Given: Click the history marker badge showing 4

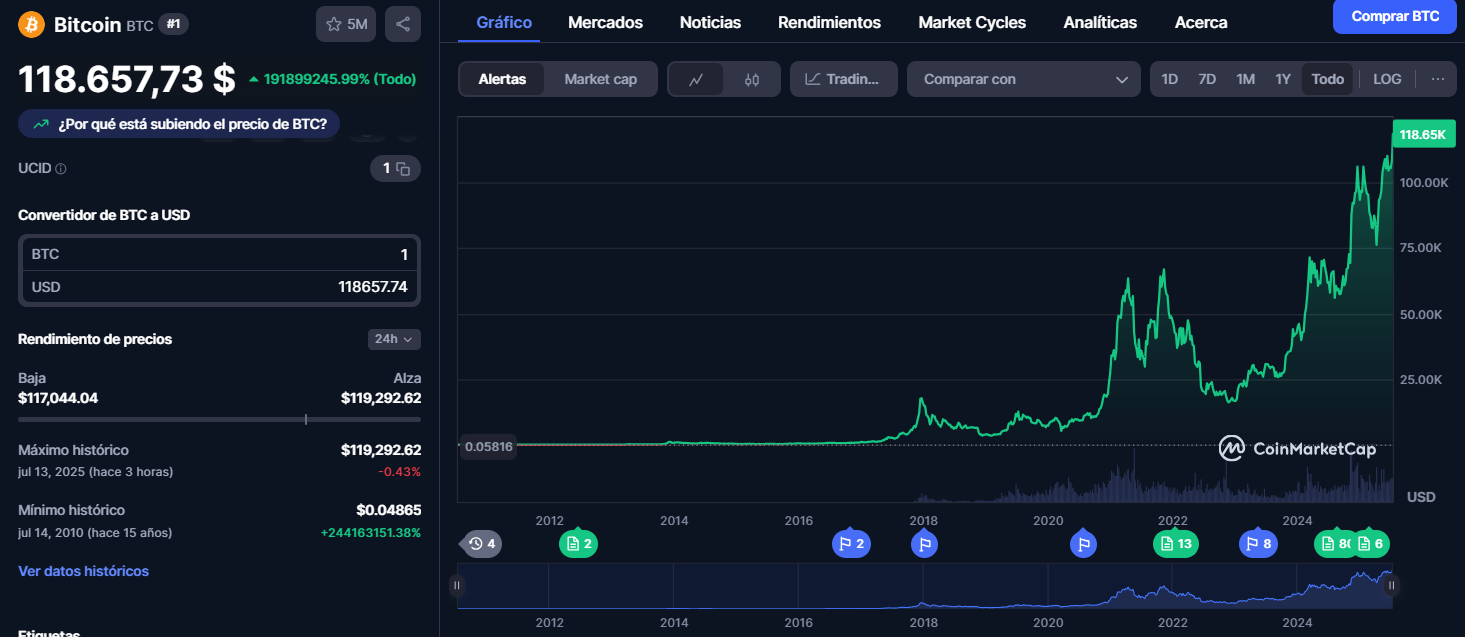Looking at the screenshot, I should coord(482,544).
